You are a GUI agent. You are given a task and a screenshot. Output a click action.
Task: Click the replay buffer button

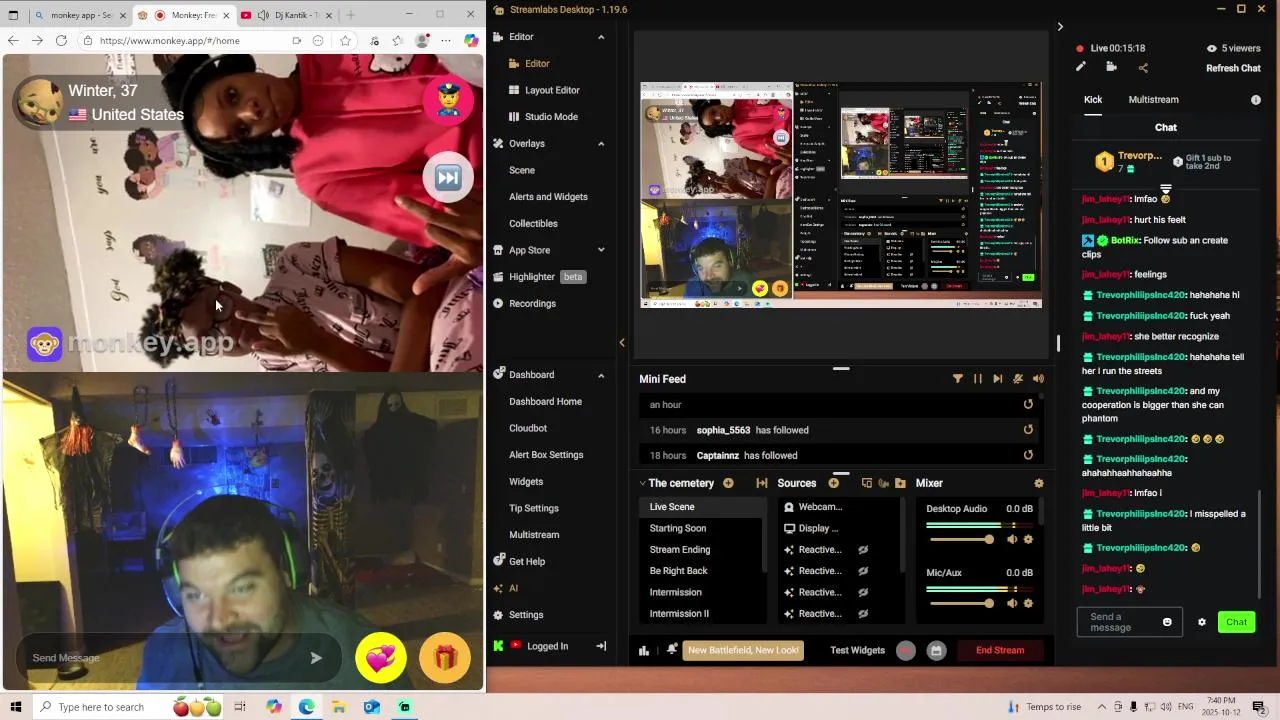(x=936, y=651)
